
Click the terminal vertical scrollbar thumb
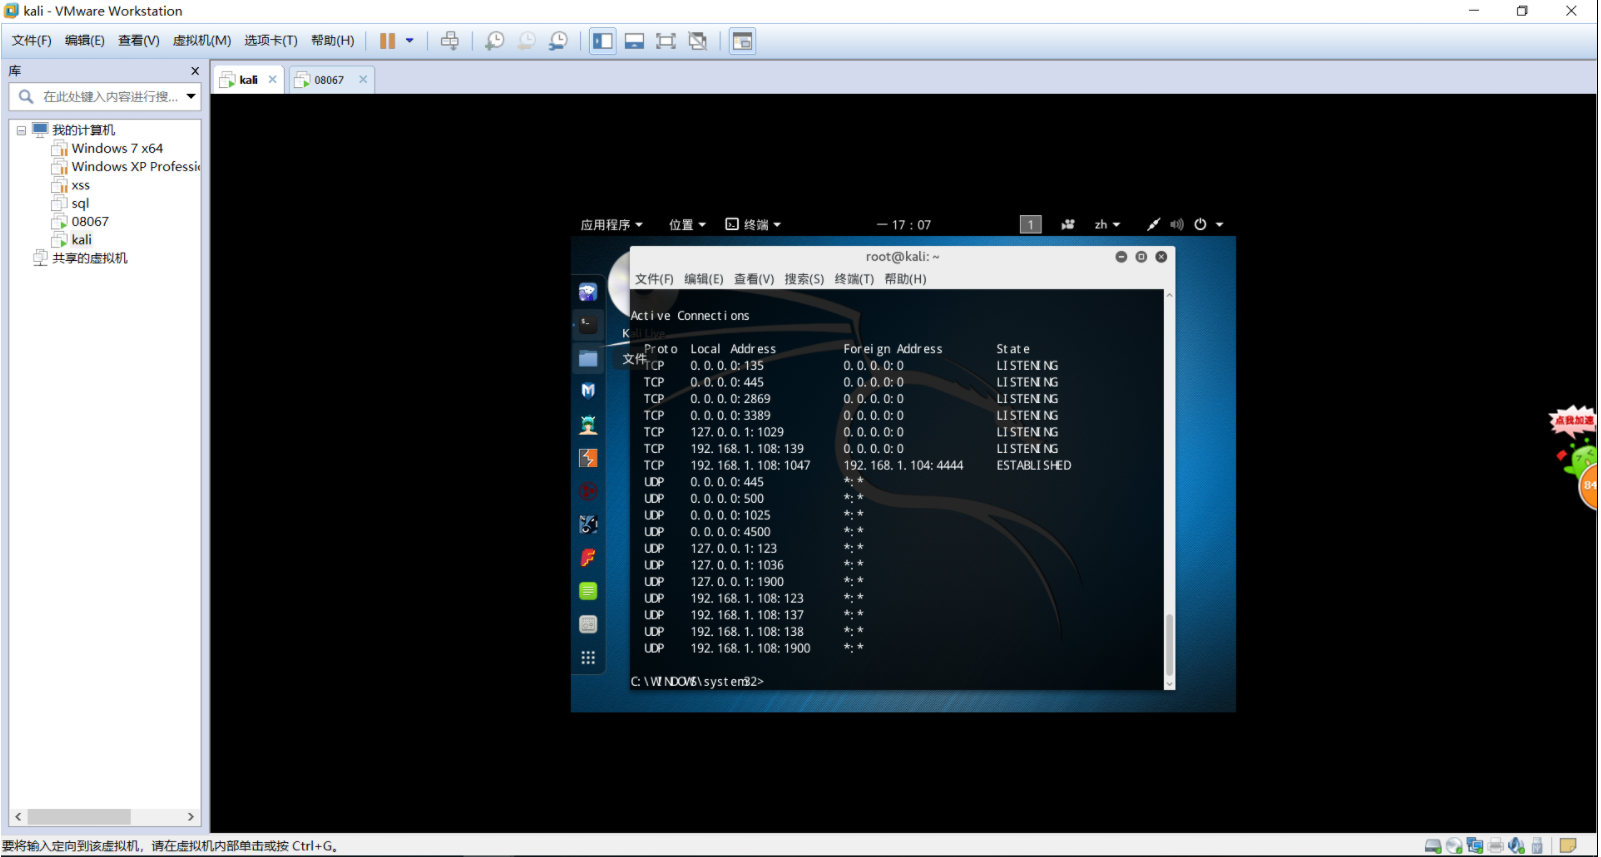click(1169, 645)
